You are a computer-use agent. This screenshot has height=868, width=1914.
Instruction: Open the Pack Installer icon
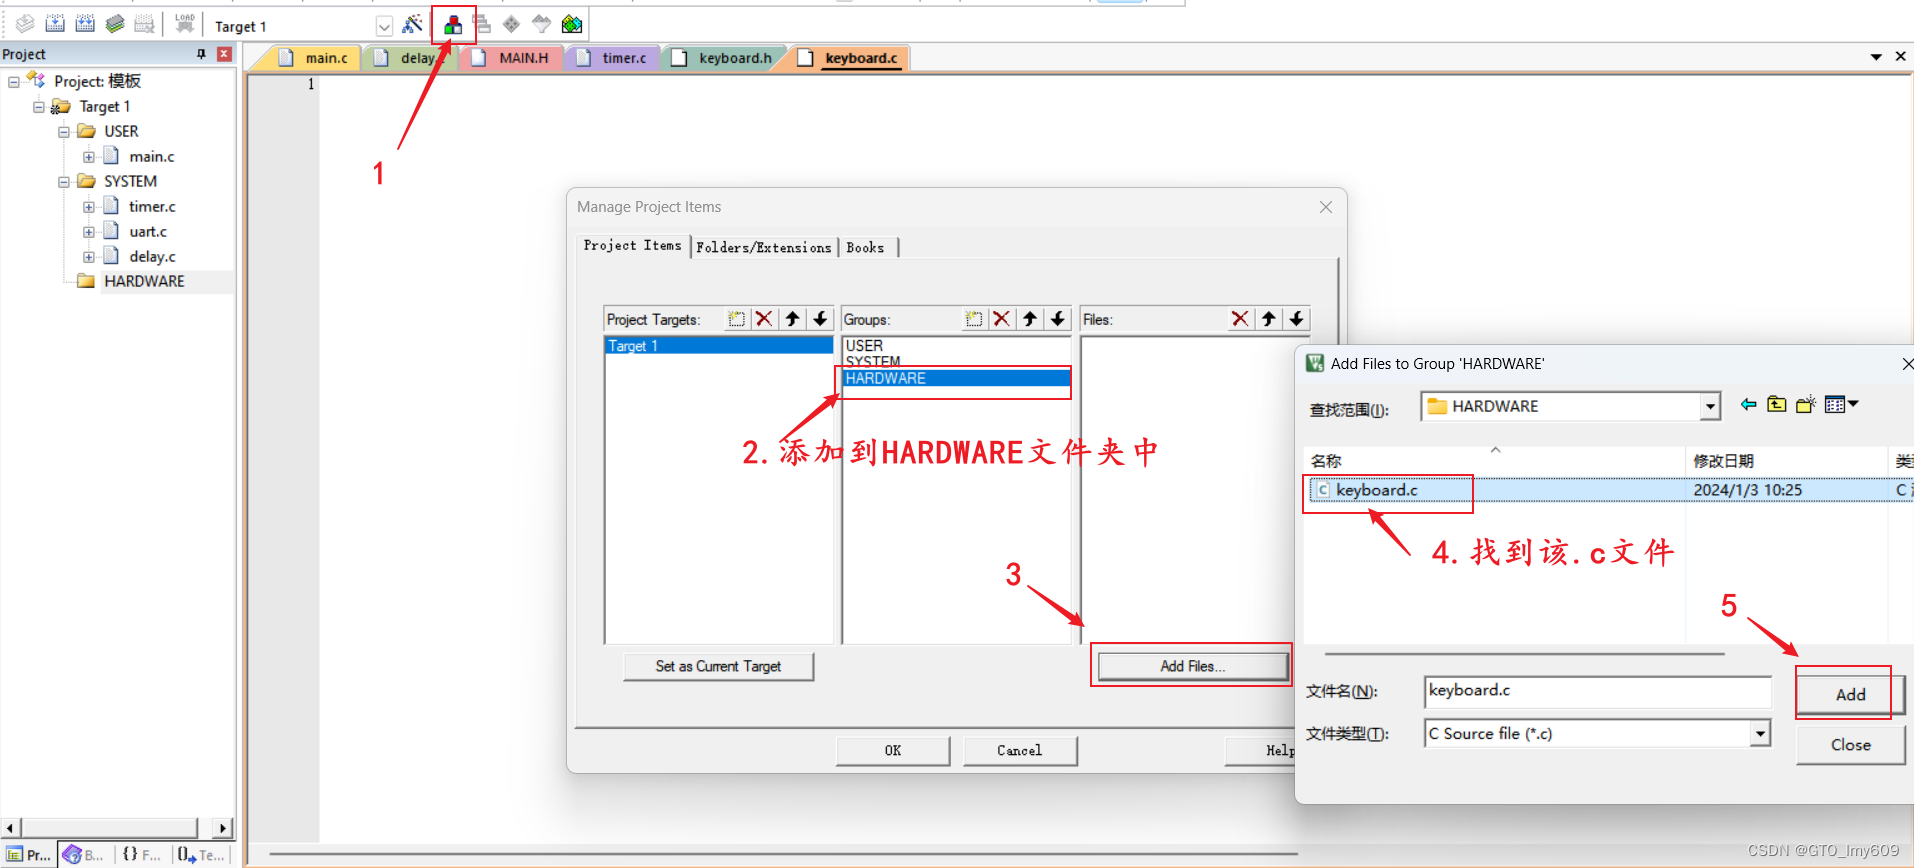tap(572, 24)
